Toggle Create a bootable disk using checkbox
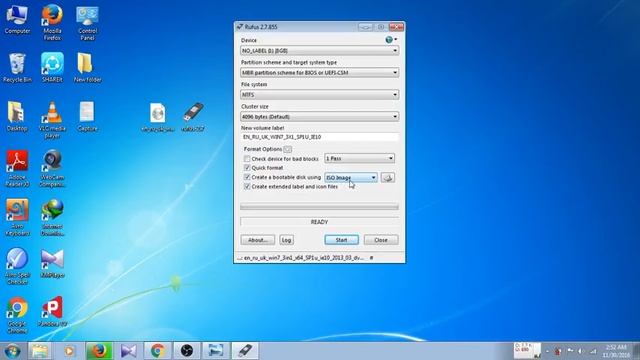 click(x=247, y=177)
